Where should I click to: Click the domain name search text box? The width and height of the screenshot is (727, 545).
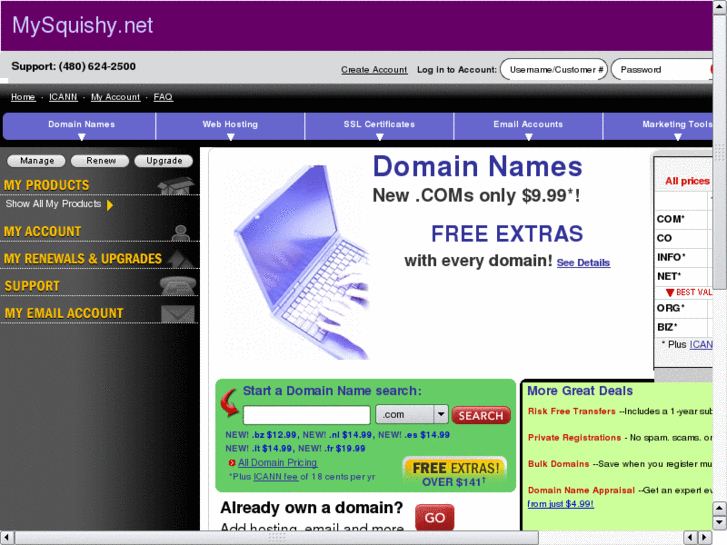click(306, 415)
